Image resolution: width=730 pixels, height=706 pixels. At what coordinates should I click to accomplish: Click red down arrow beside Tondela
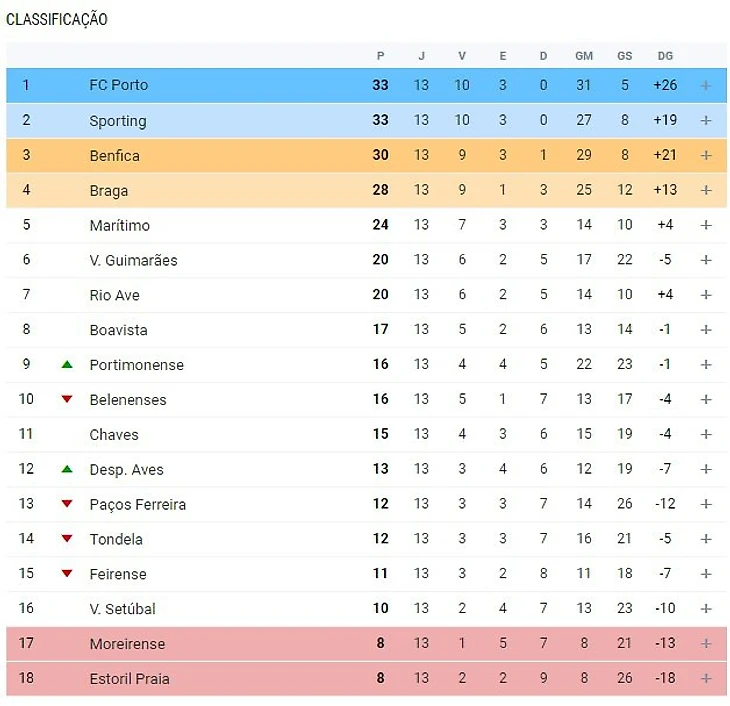[x=67, y=539]
